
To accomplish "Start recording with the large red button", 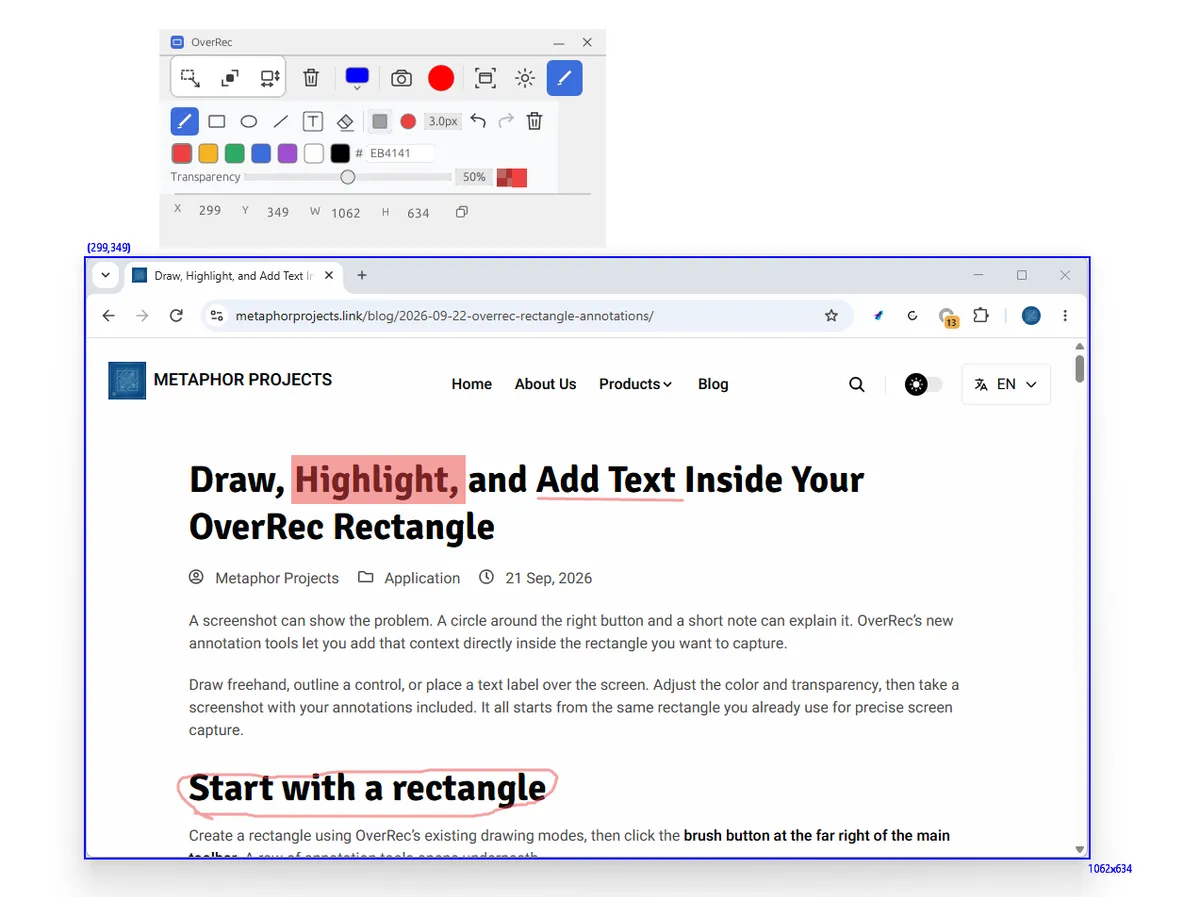I will [x=441, y=78].
